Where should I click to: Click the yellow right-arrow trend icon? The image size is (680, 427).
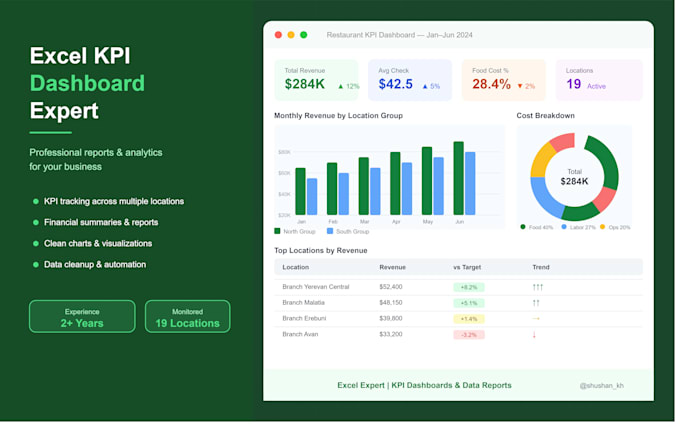pos(536,319)
